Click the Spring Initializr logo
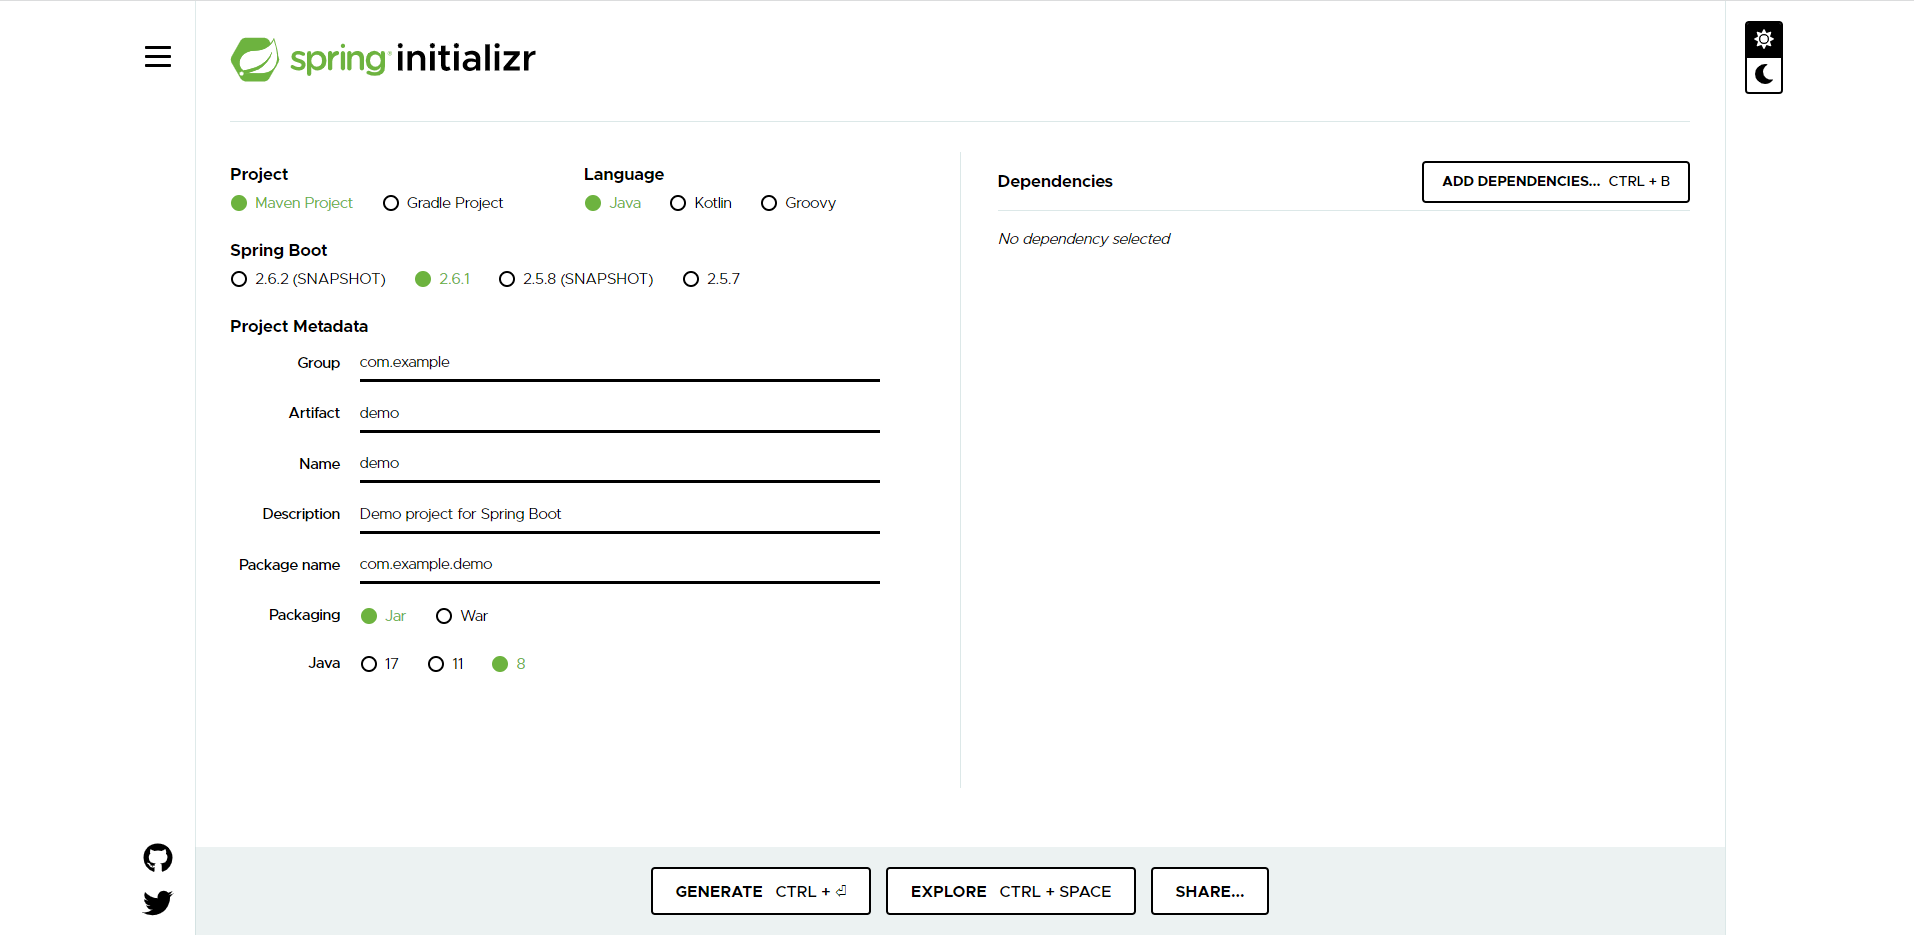The height and width of the screenshot is (935, 1914). point(383,59)
